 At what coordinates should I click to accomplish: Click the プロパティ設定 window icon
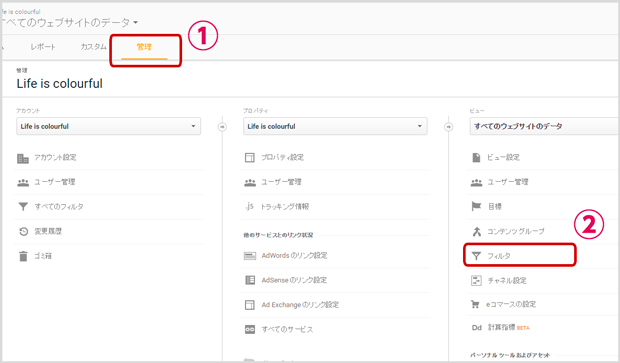pyautogui.click(x=250, y=158)
